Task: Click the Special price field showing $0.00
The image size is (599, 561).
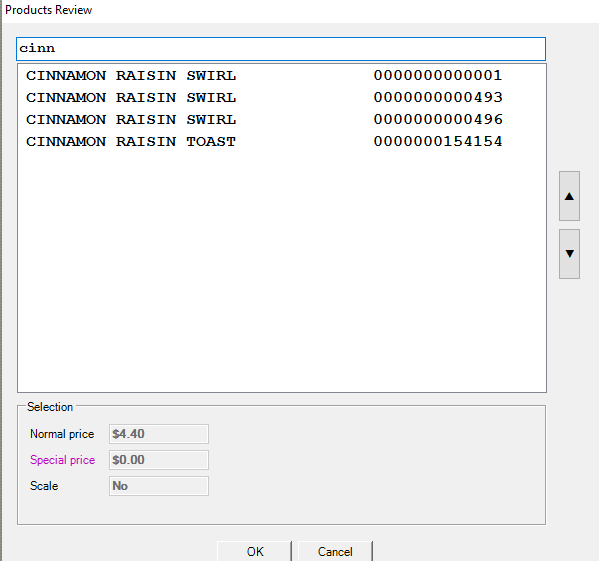Action: coord(159,460)
